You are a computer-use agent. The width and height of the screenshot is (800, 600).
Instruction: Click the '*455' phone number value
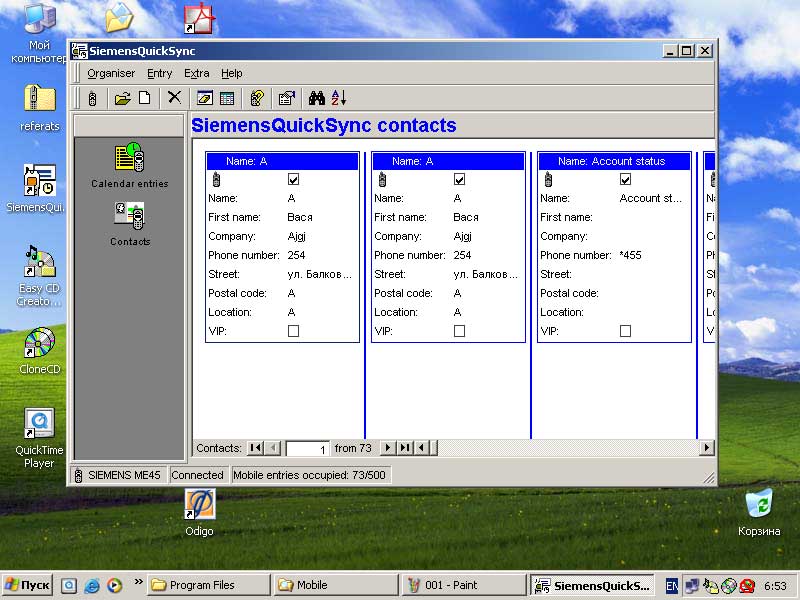(x=631, y=255)
